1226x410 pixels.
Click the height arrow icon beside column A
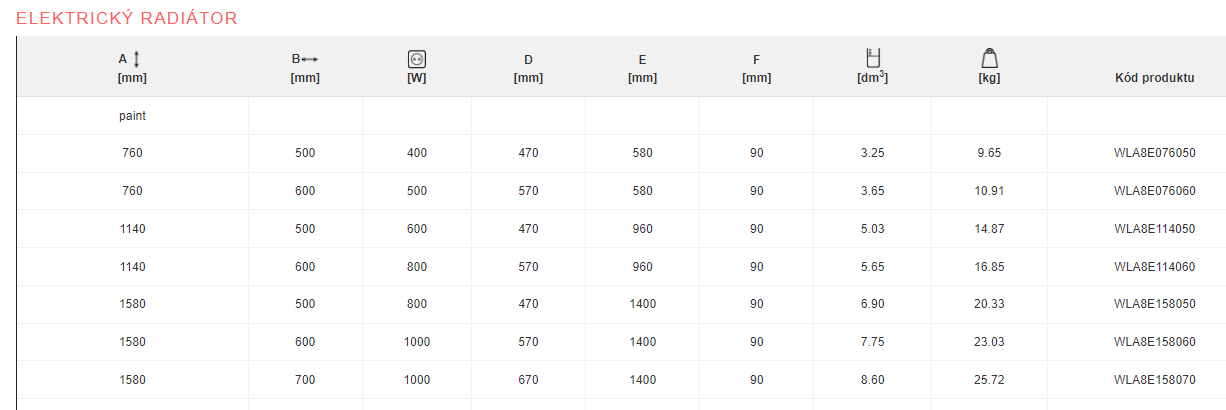[137, 59]
